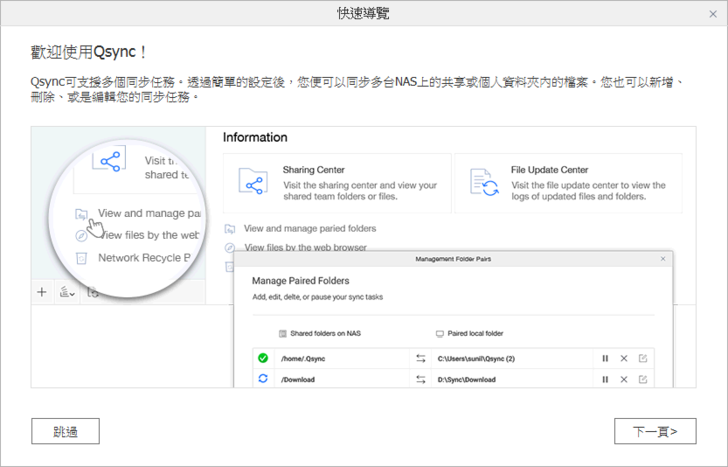Close the Management Folder Pairs window
The width and height of the screenshot is (728, 467).
pyautogui.click(x=663, y=259)
